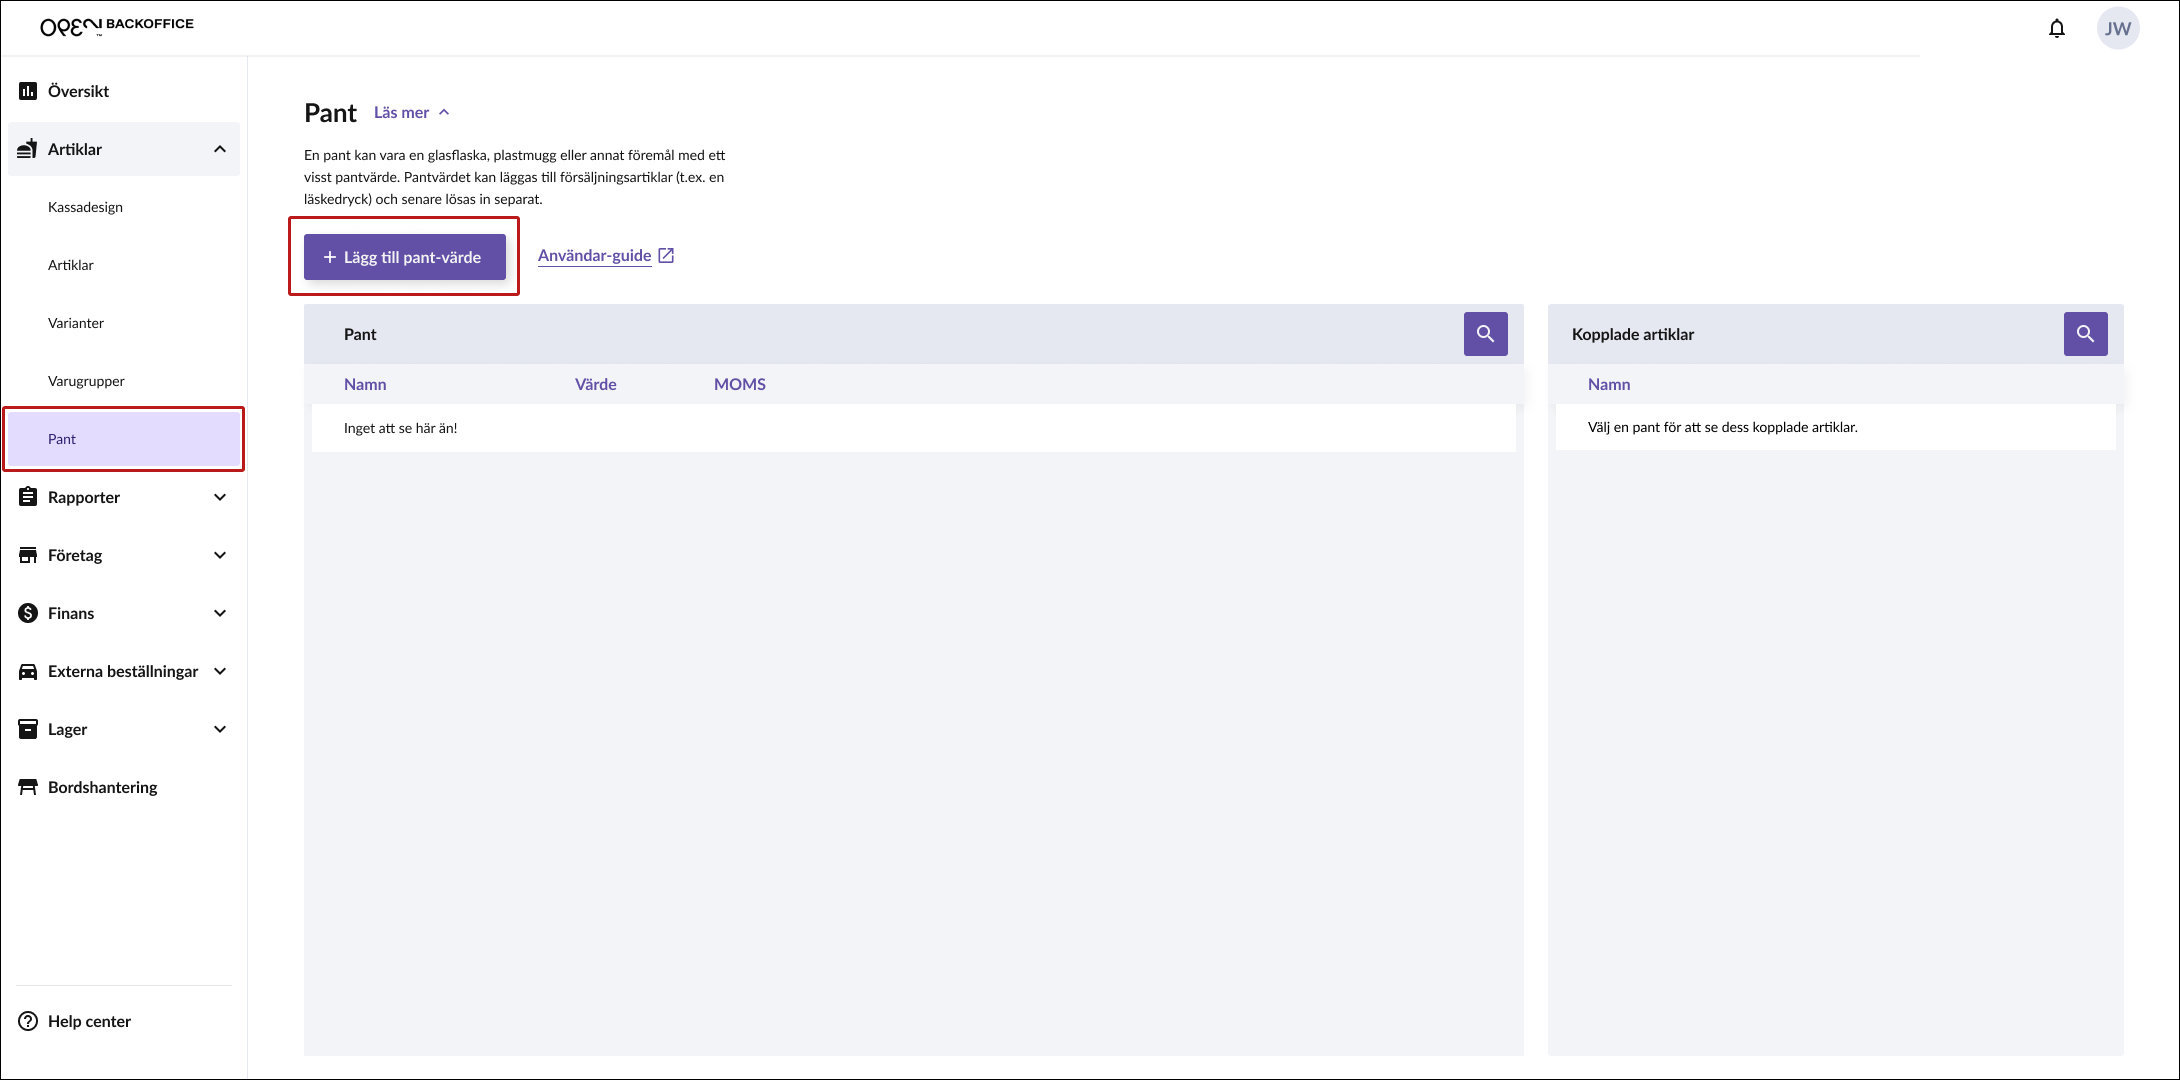The width and height of the screenshot is (2180, 1080).
Task: Sort Pant table by Namn column
Action: pos(365,384)
